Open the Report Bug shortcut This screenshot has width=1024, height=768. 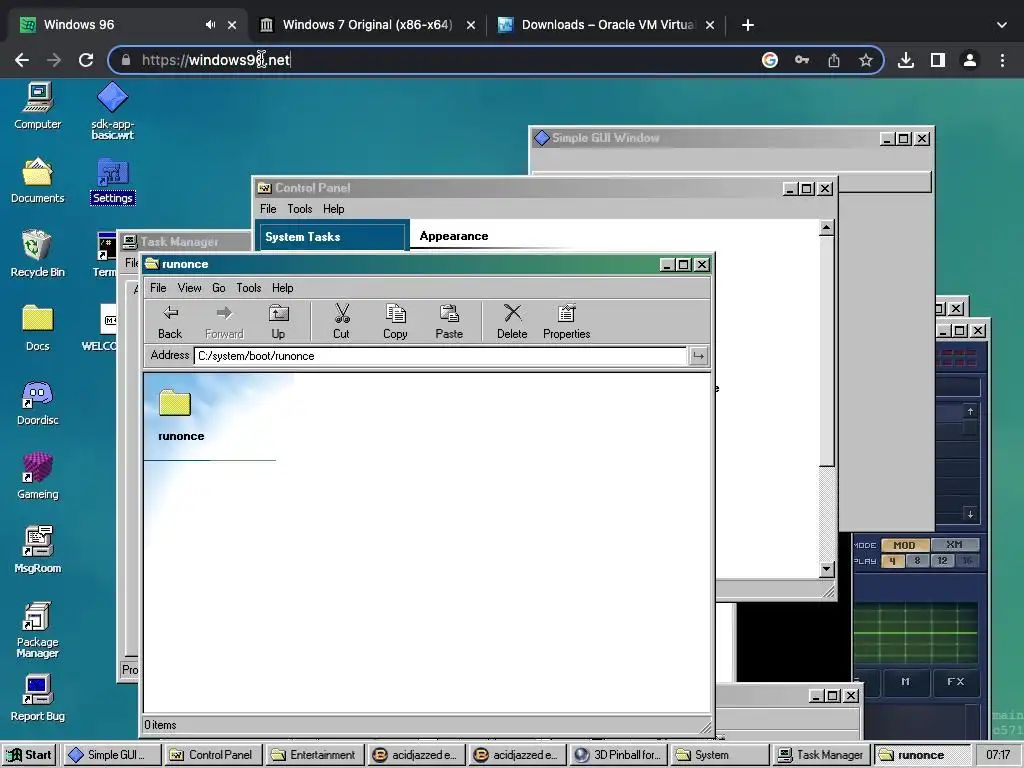pos(37,698)
